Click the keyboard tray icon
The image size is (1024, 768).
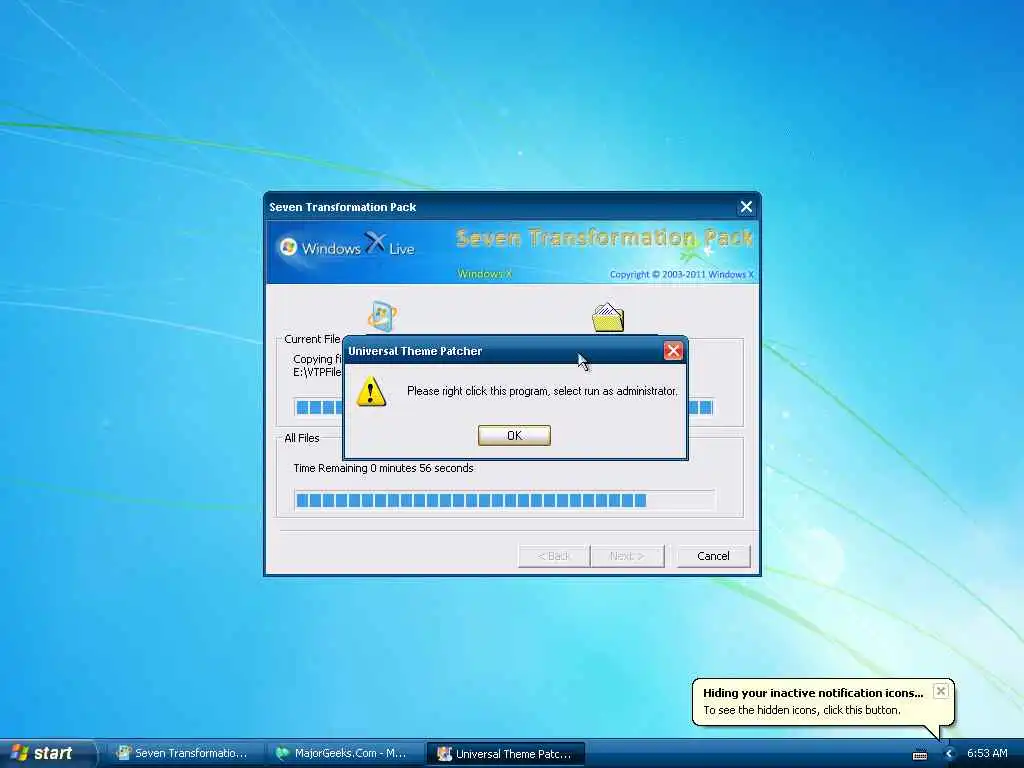tap(920, 754)
